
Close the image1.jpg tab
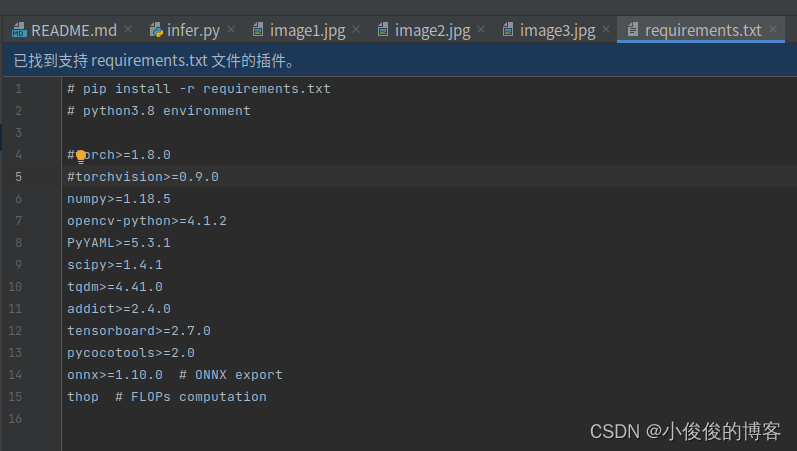click(356, 29)
